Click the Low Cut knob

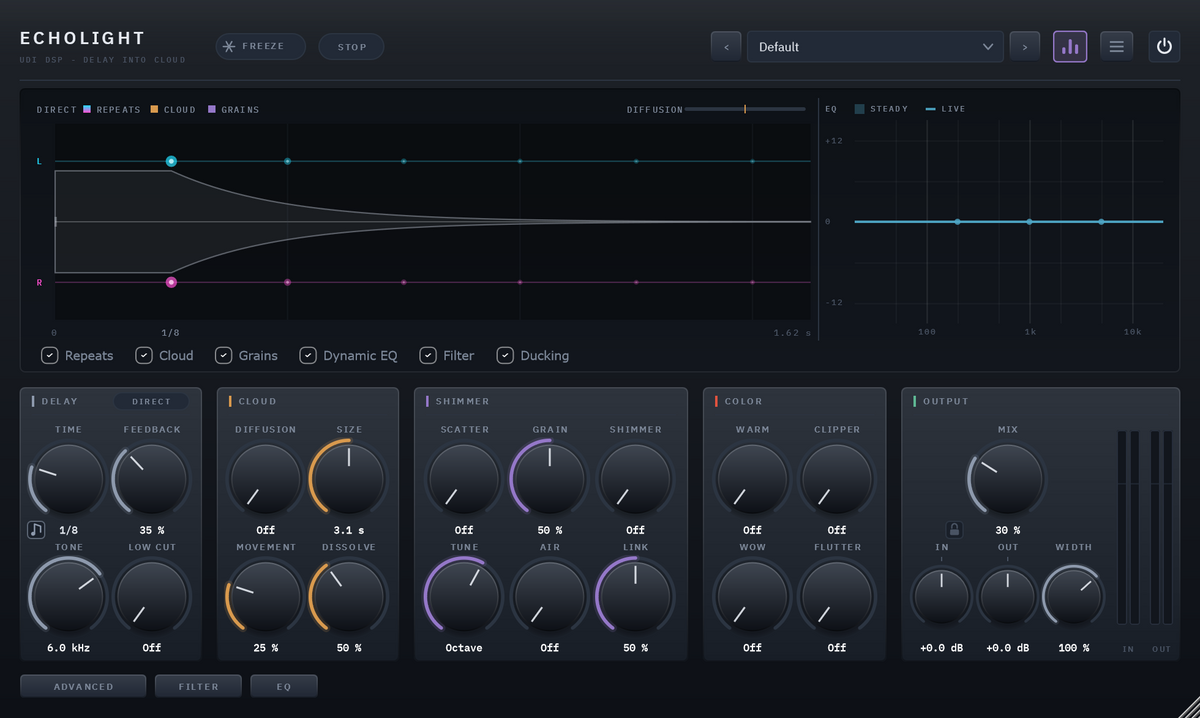[152, 597]
